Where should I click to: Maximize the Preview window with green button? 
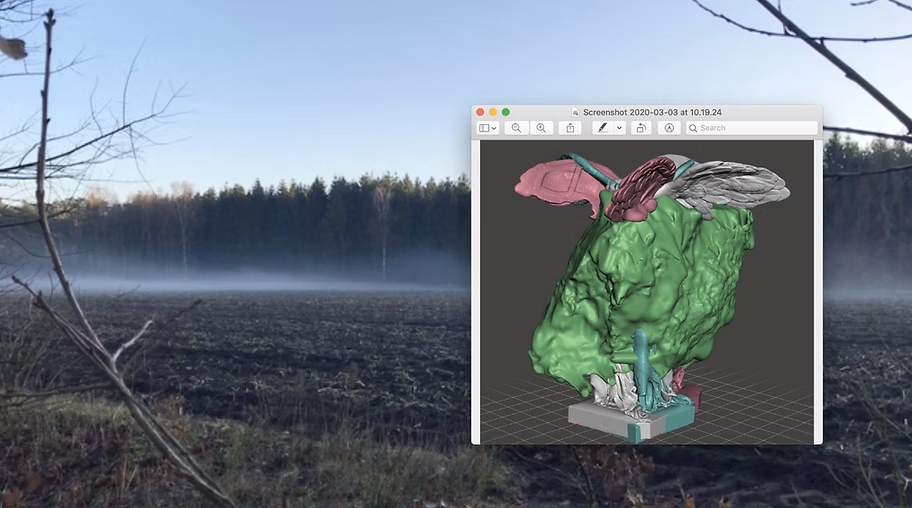[x=505, y=112]
